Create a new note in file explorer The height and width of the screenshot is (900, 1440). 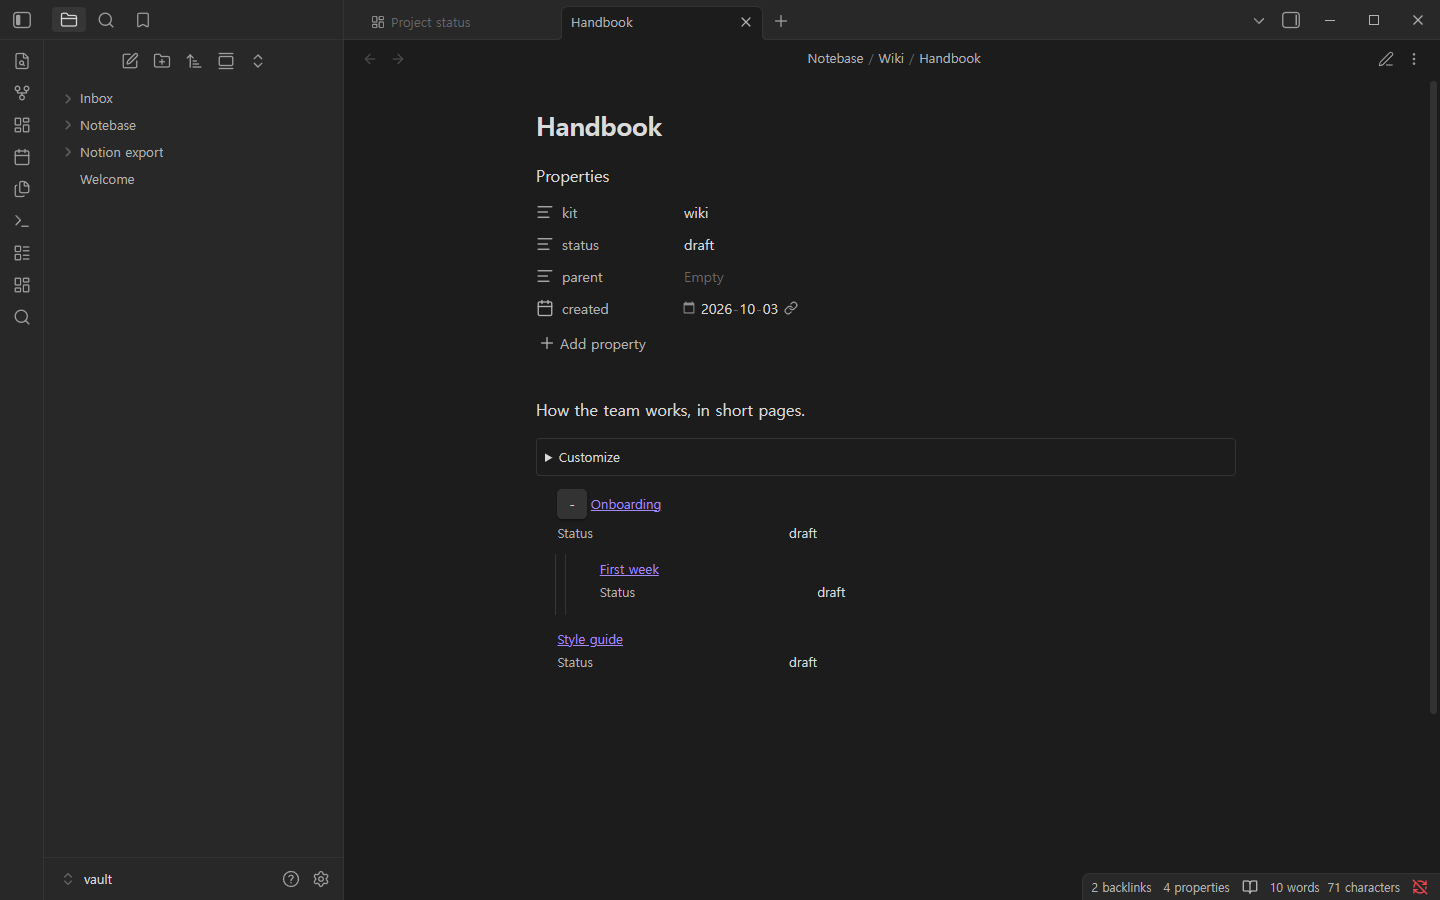[x=130, y=61]
